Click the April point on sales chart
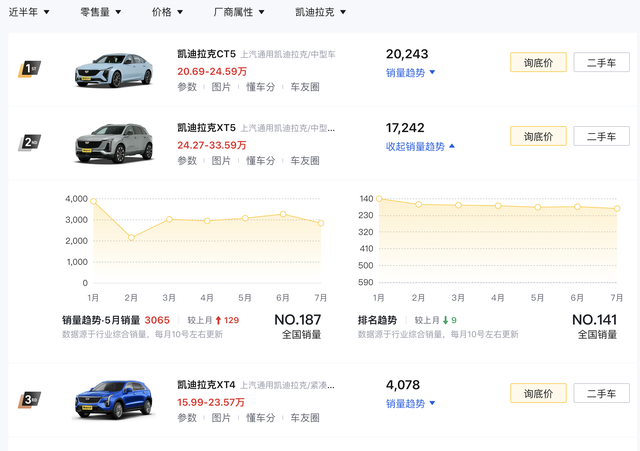Screen dimensions: 640x451 tap(207, 221)
